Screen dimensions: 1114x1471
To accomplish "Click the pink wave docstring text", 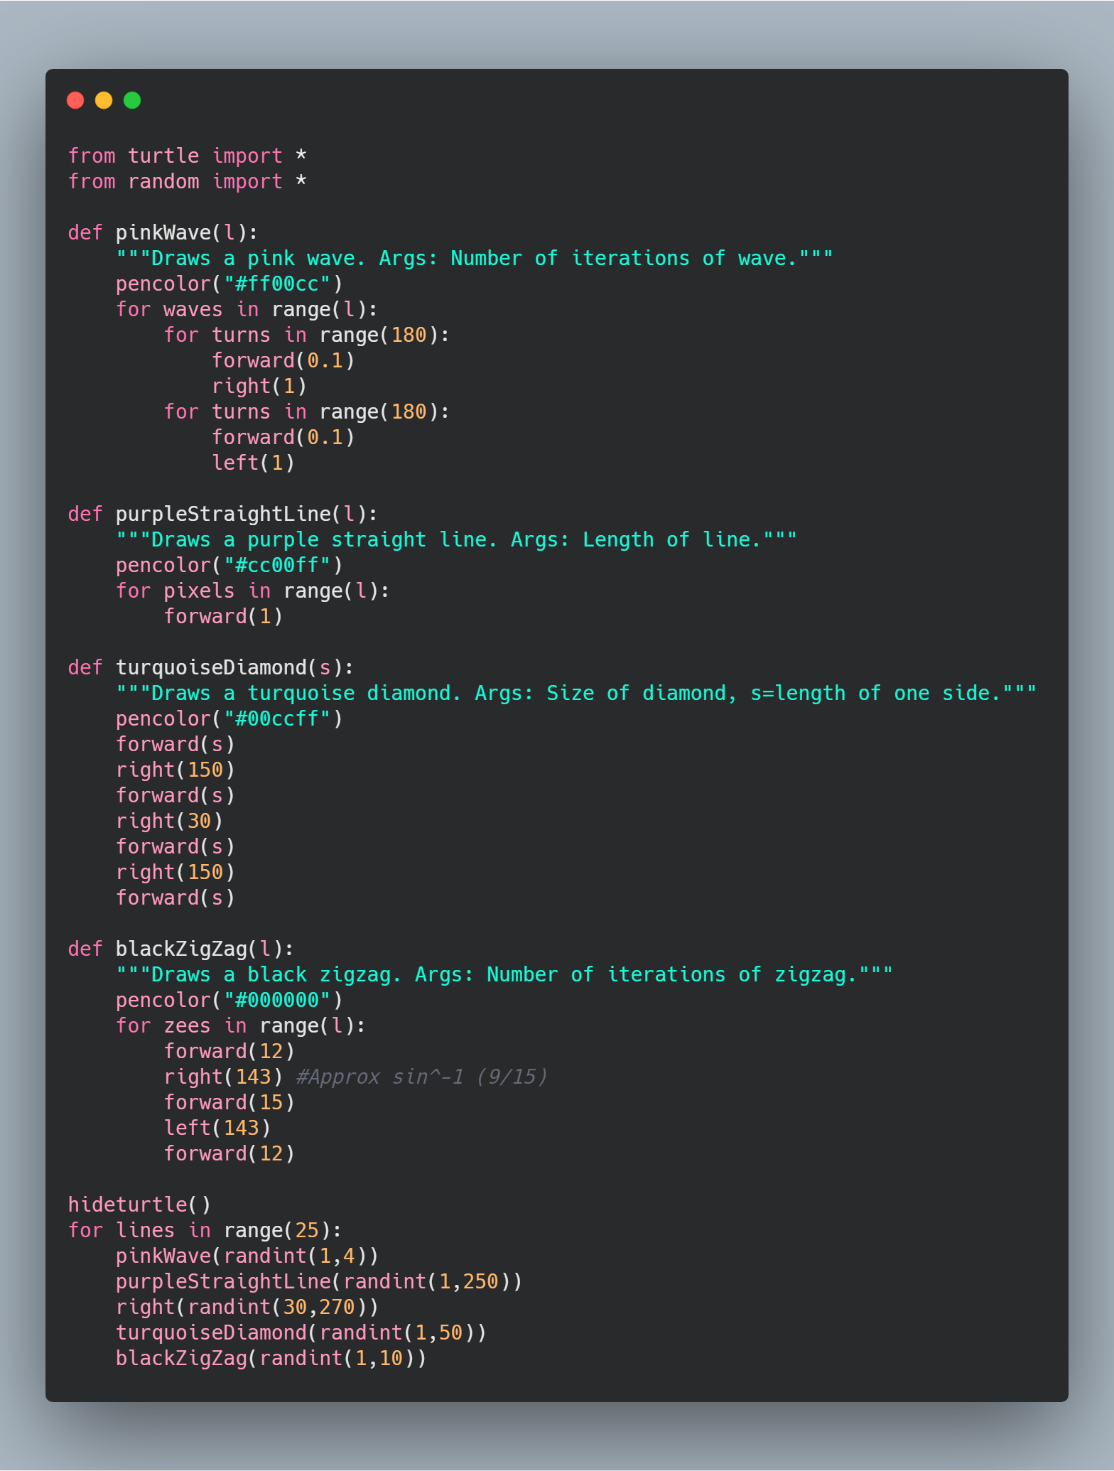I will tap(474, 259).
